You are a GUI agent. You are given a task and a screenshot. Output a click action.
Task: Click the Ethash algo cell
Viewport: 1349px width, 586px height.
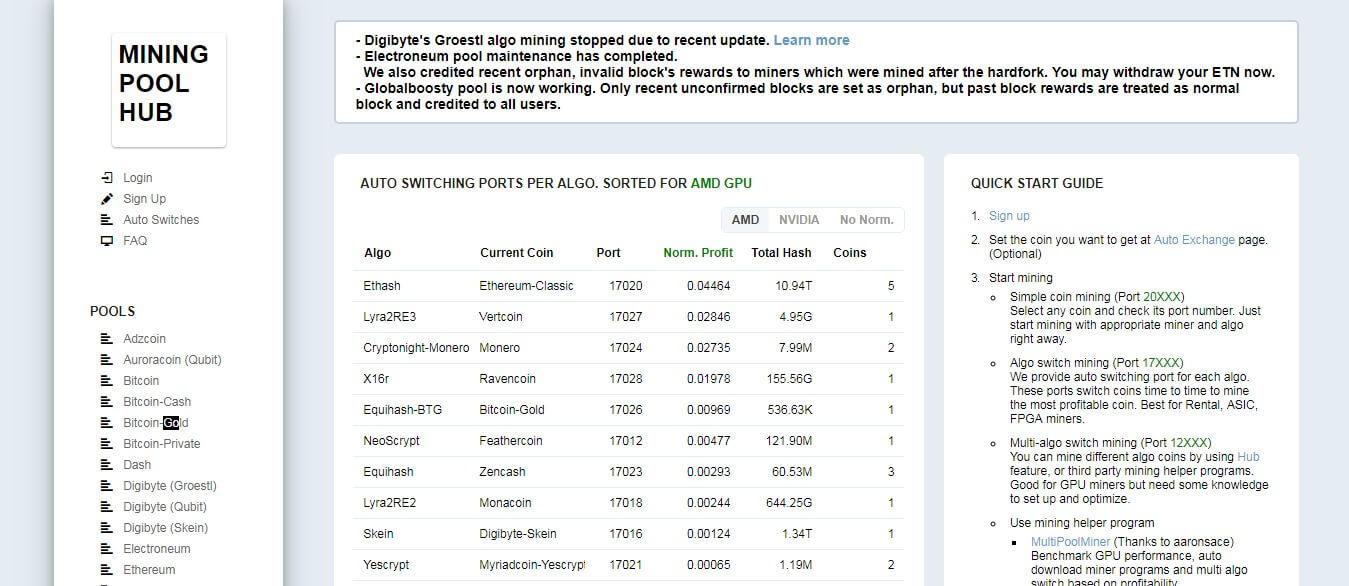[382, 286]
